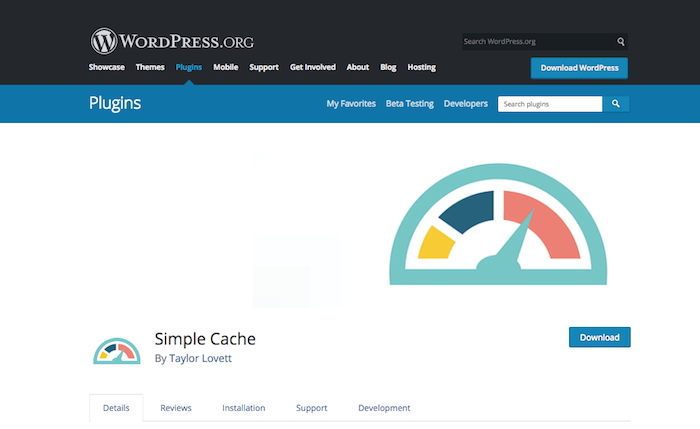Switch to the Installation tab
The height and width of the screenshot is (429, 700).
pyautogui.click(x=244, y=408)
